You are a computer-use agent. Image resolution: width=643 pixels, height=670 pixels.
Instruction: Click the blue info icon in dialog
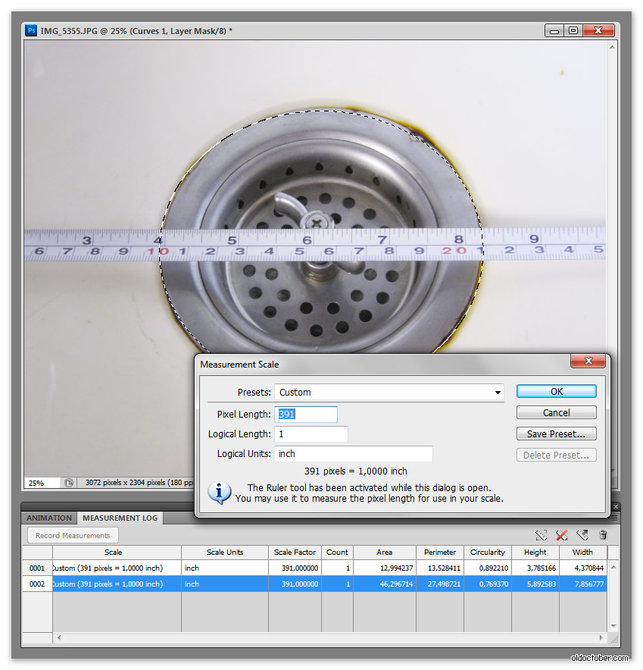(x=219, y=492)
